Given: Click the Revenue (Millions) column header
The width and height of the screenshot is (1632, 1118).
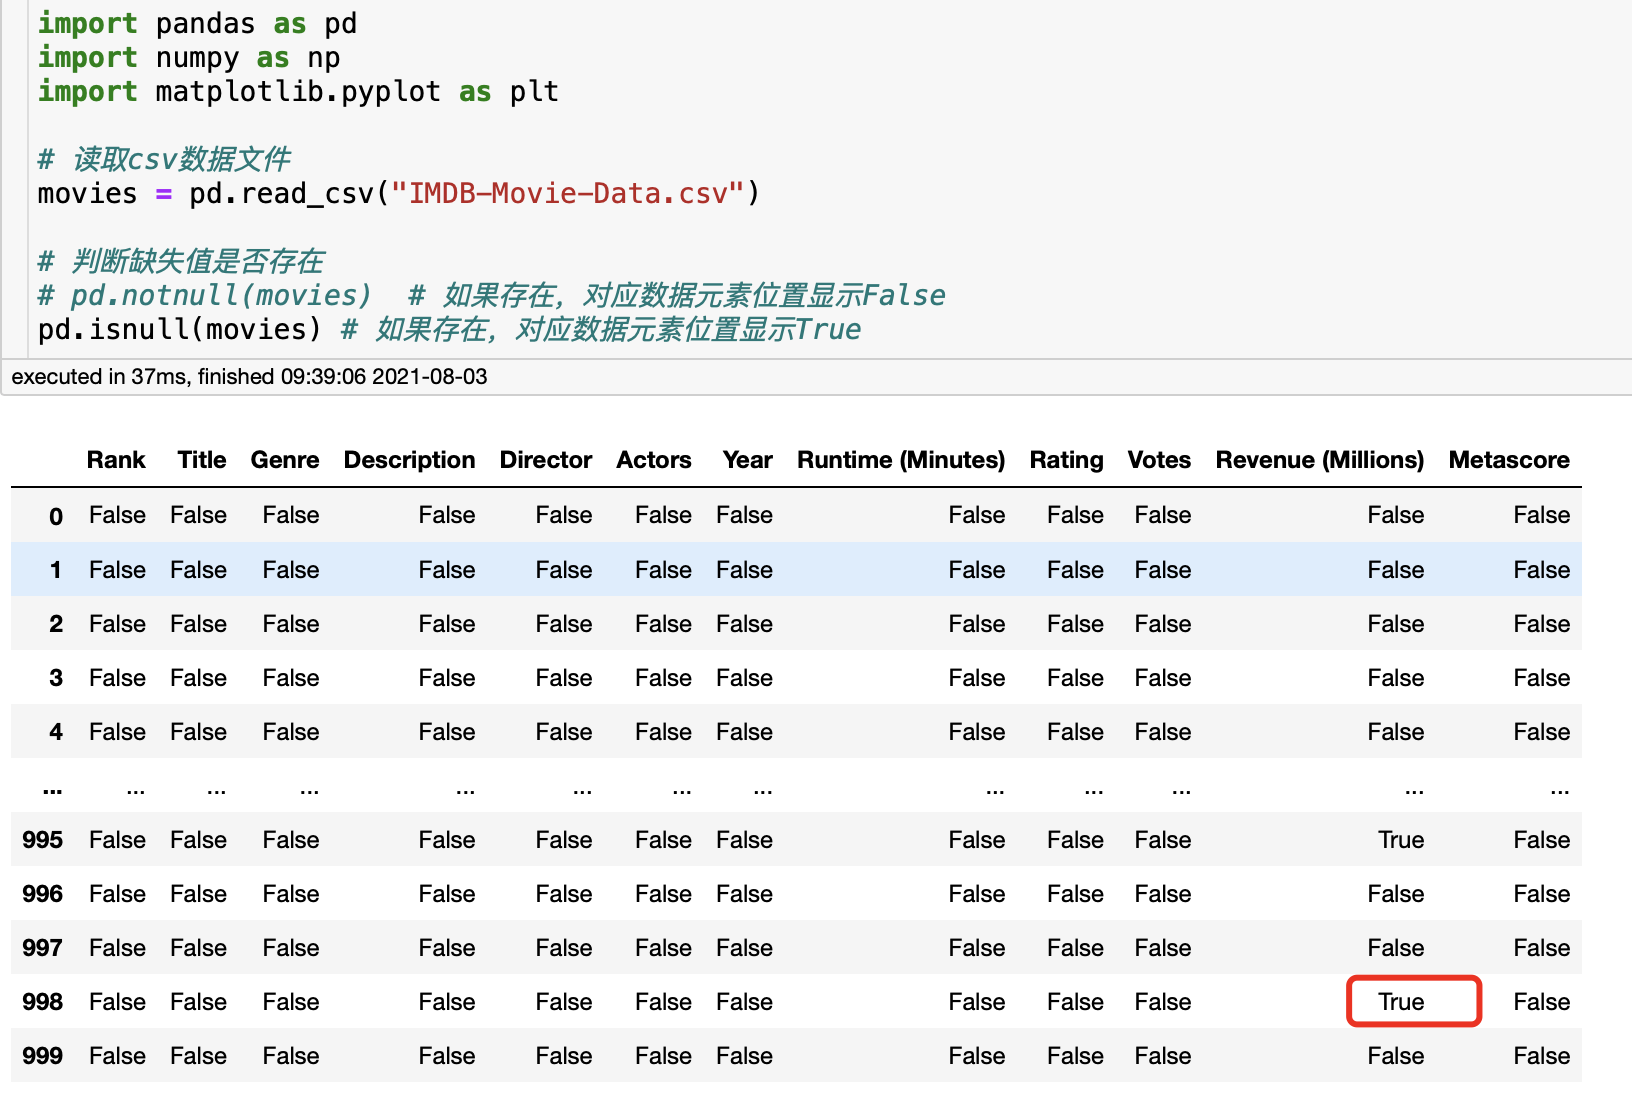Looking at the screenshot, I should pyautogui.click(x=1320, y=460).
